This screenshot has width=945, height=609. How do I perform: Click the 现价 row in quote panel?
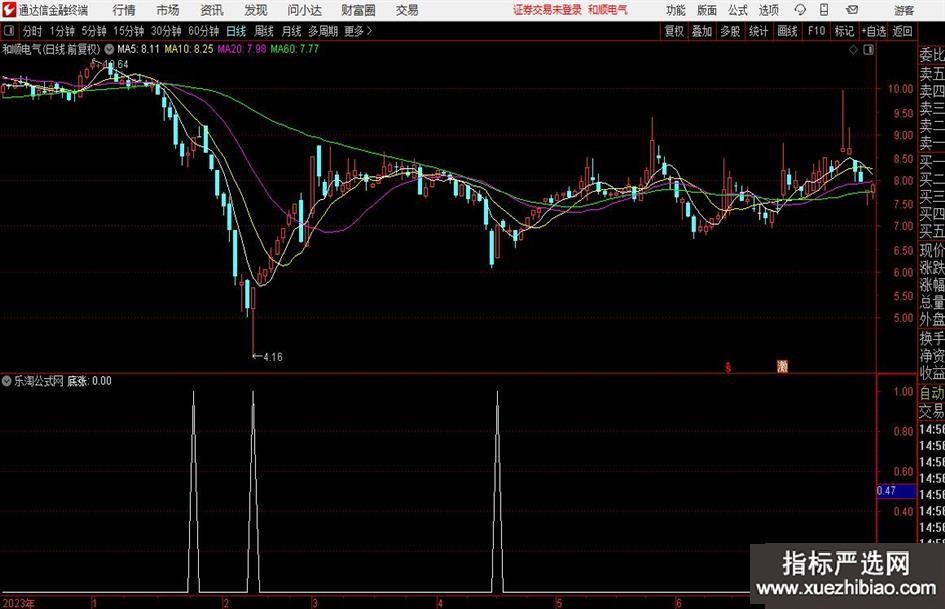click(x=932, y=250)
